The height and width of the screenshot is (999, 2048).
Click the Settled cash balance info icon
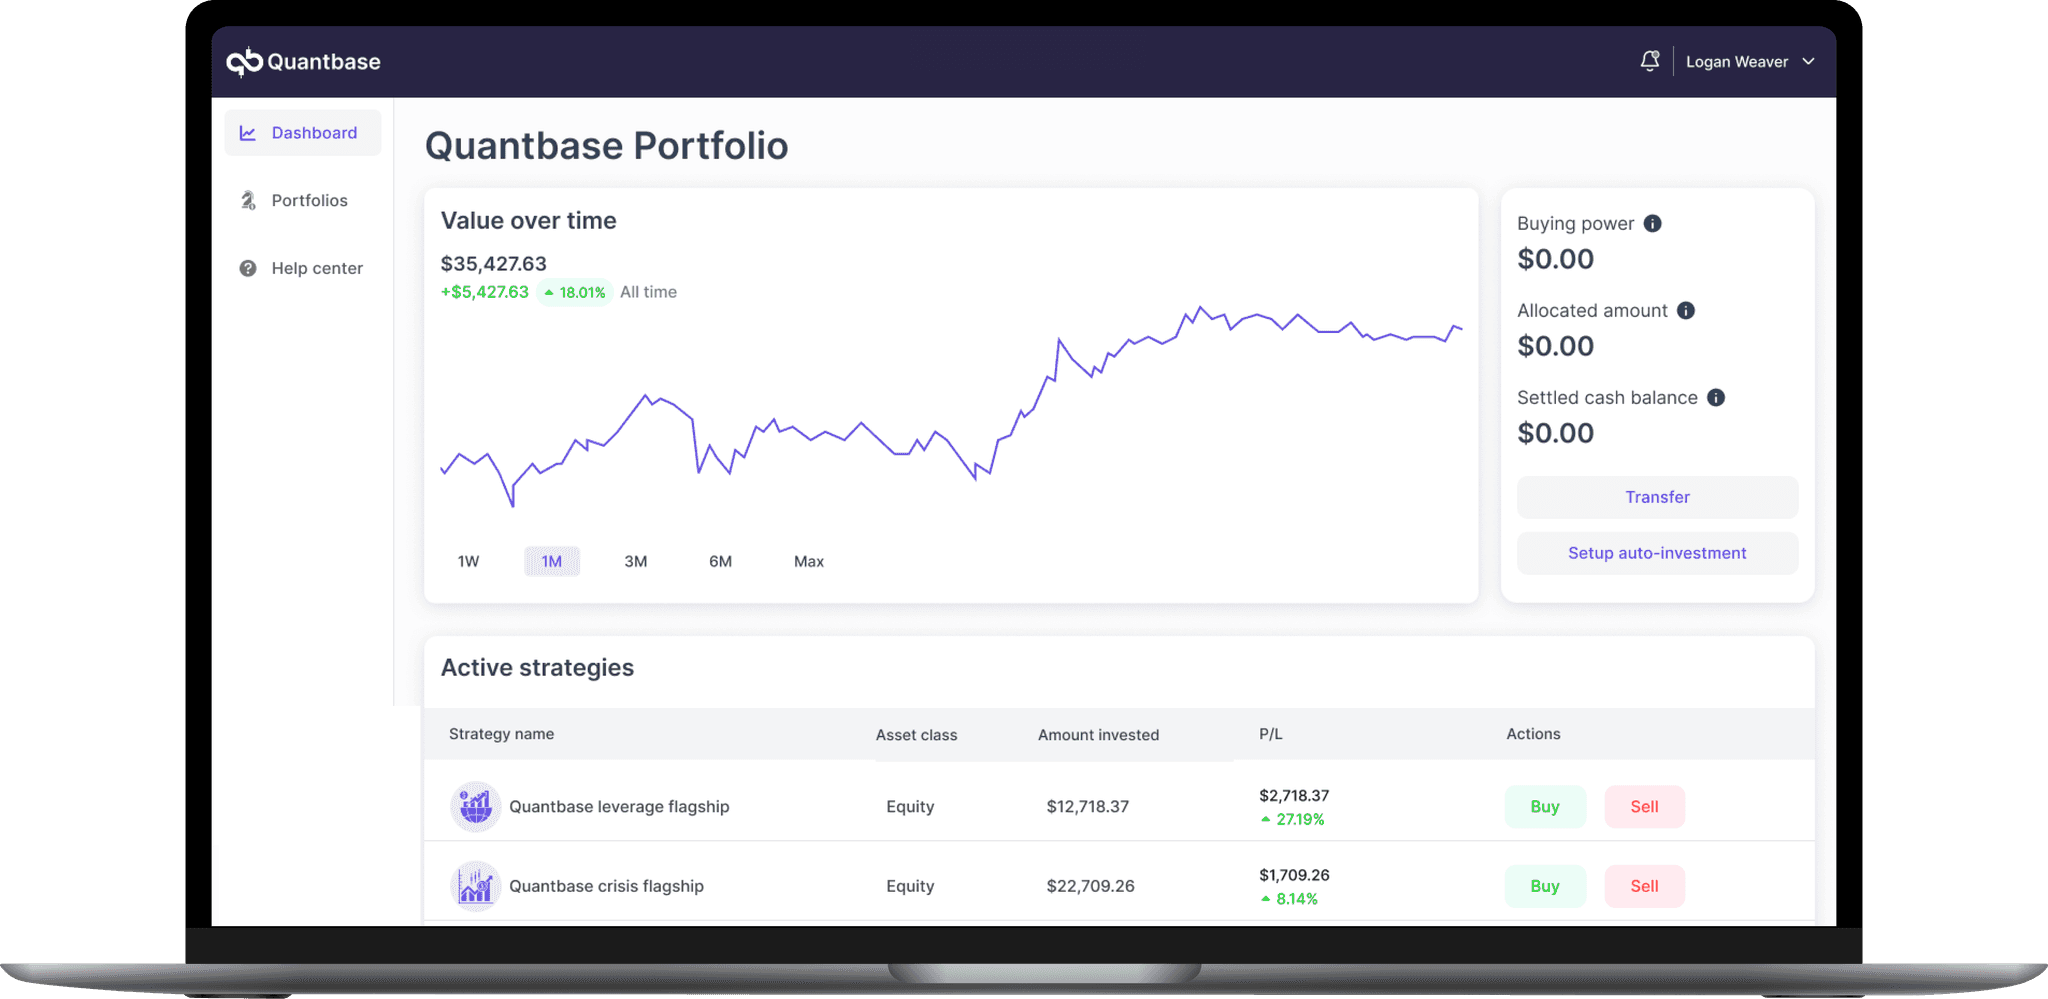pyautogui.click(x=1717, y=397)
